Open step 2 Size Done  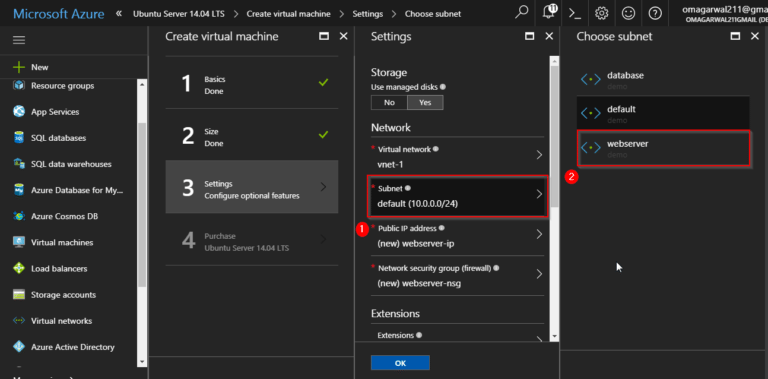pos(252,135)
